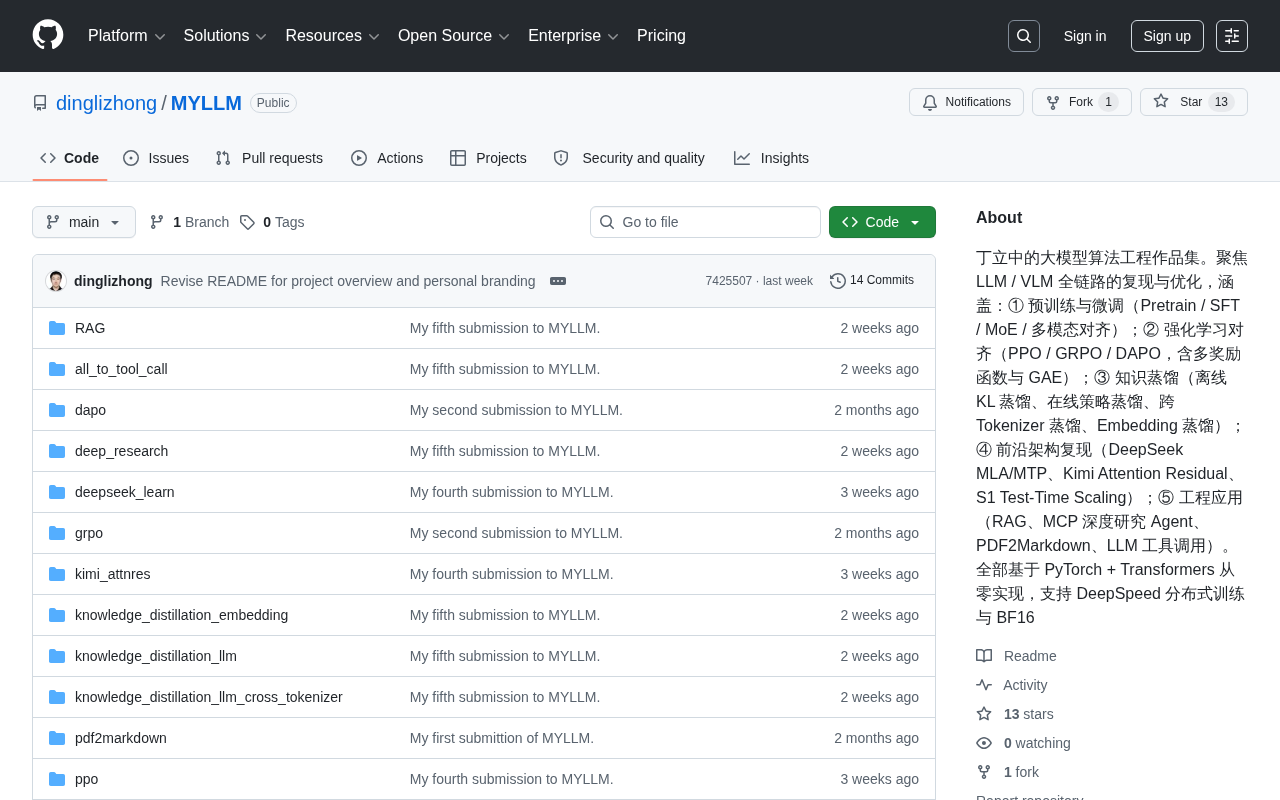Click the book icon next to Readme
The width and height of the screenshot is (1280, 800).
point(984,656)
